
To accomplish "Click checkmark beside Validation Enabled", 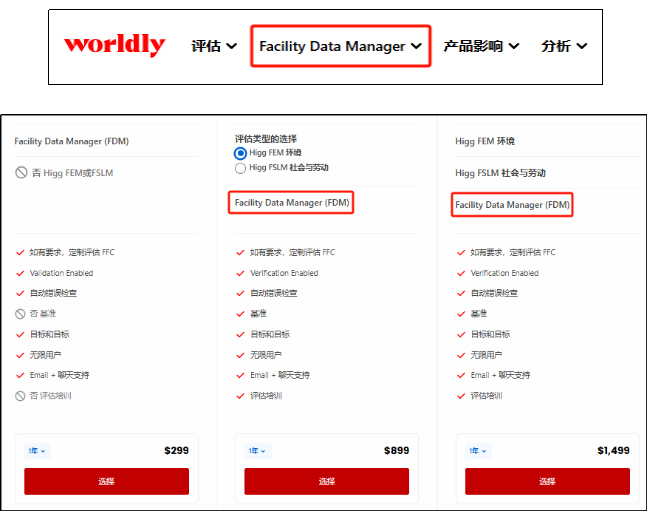I will pos(20,273).
